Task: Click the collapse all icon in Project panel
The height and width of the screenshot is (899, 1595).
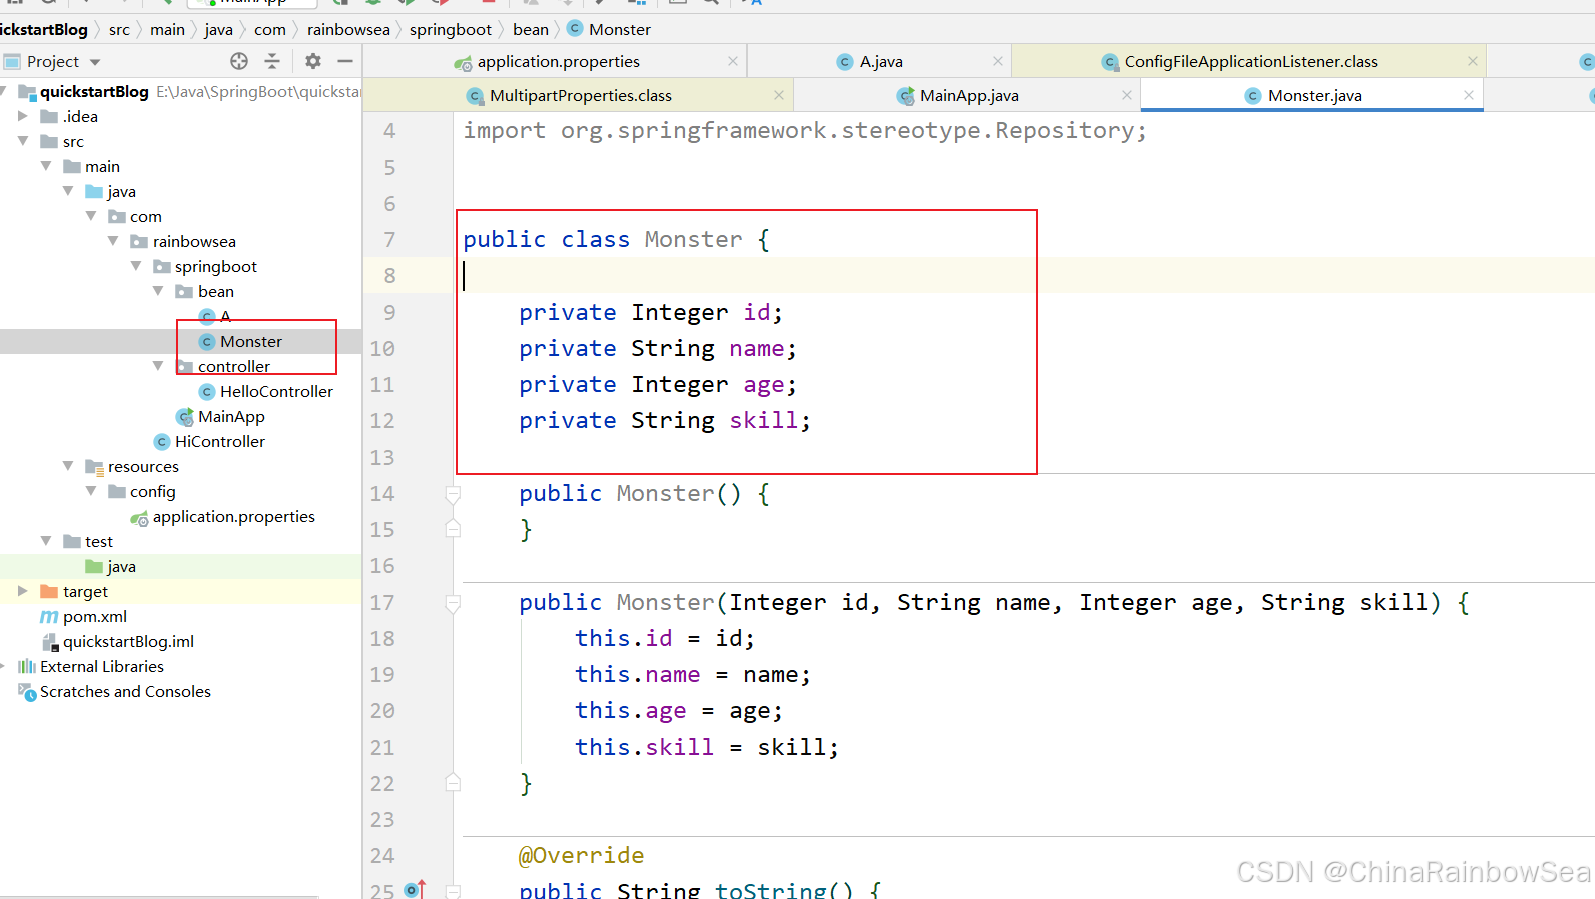Action: tap(272, 61)
